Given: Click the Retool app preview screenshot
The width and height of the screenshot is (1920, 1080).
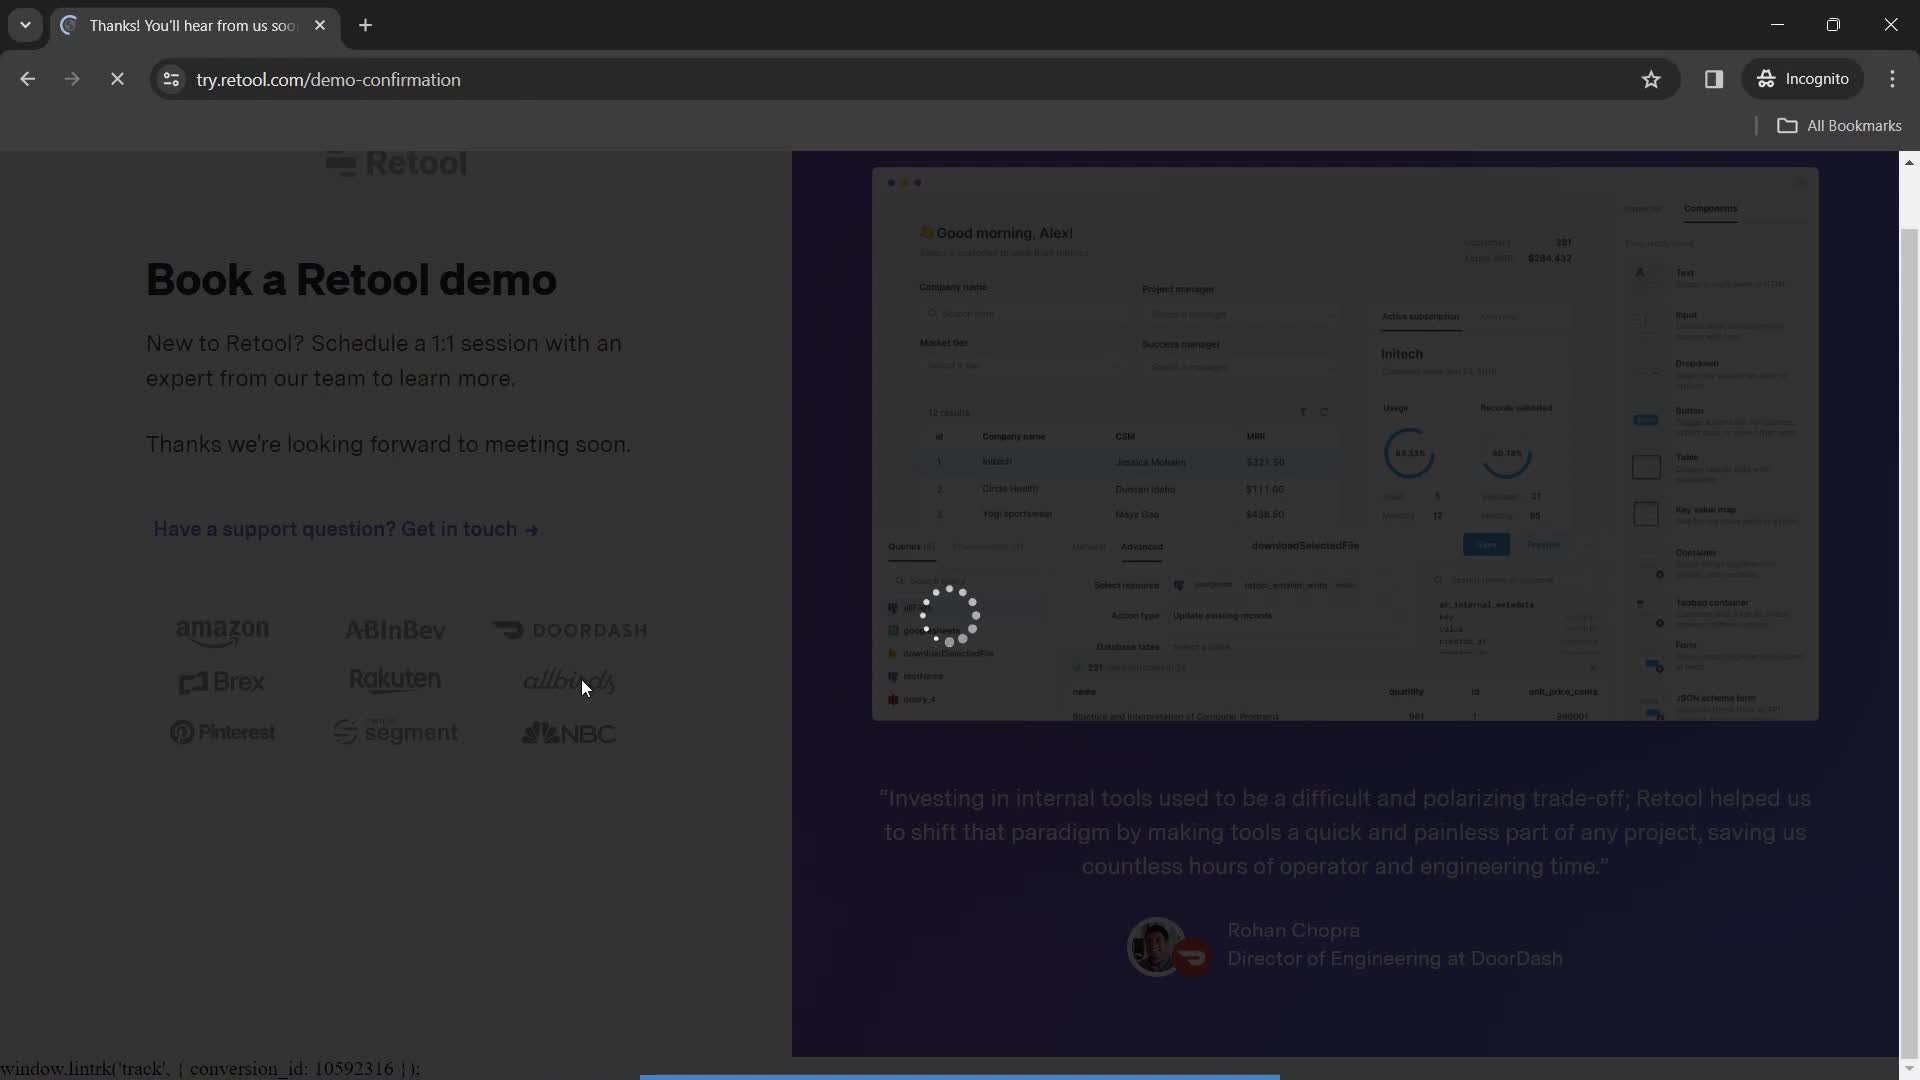Looking at the screenshot, I should tap(1345, 444).
